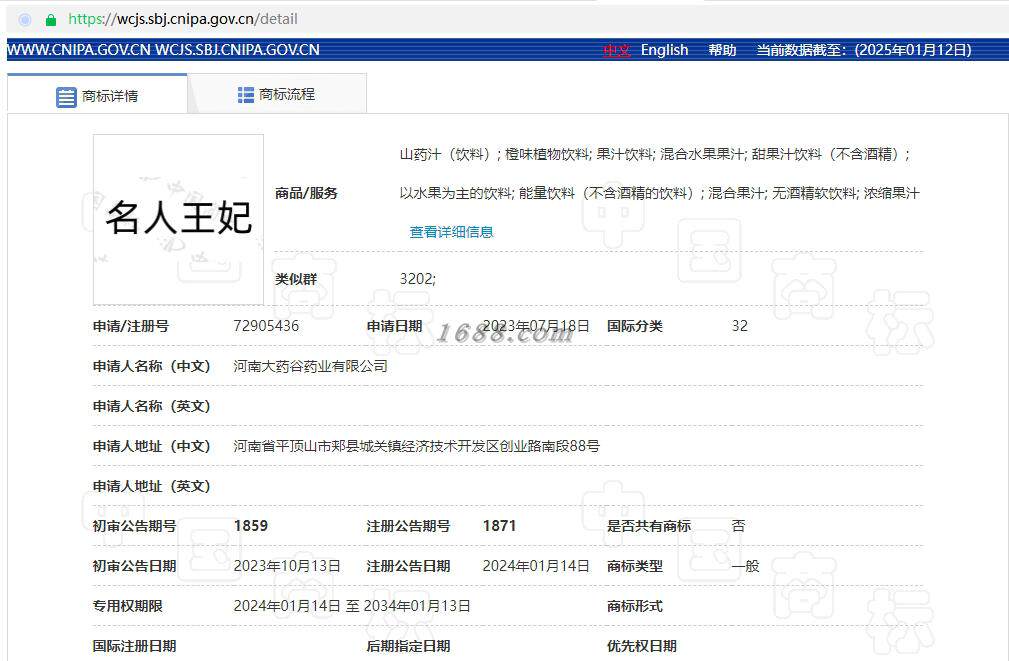The height and width of the screenshot is (661, 1009).
Task: Click the 是否共有商标 label
Action: click(x=649, y=526)
